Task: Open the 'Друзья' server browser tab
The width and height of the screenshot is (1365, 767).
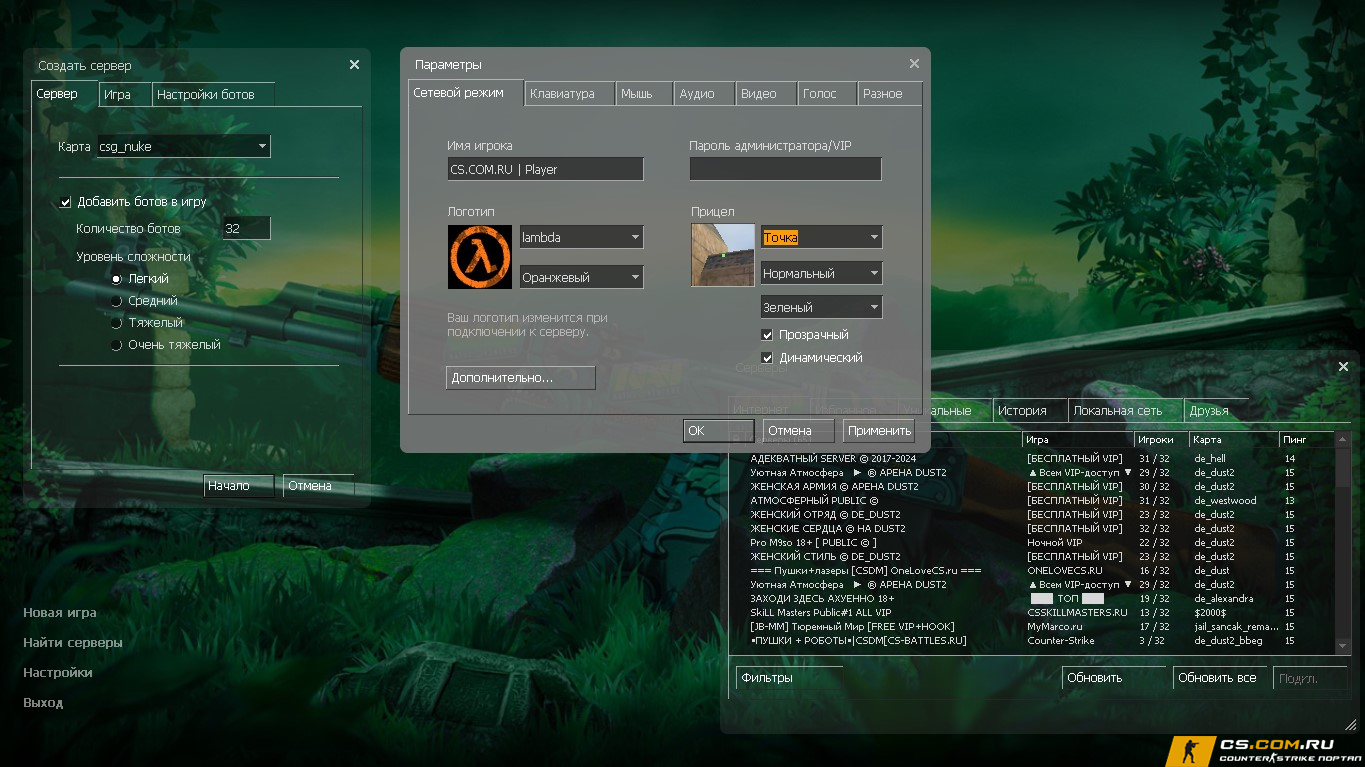Action: (x=1216, y=410)
